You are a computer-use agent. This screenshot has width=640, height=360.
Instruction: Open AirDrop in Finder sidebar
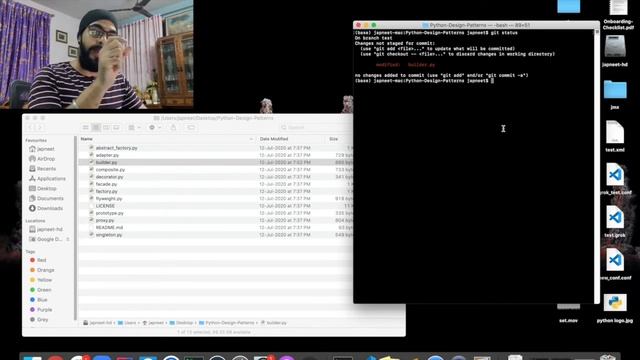42,159
